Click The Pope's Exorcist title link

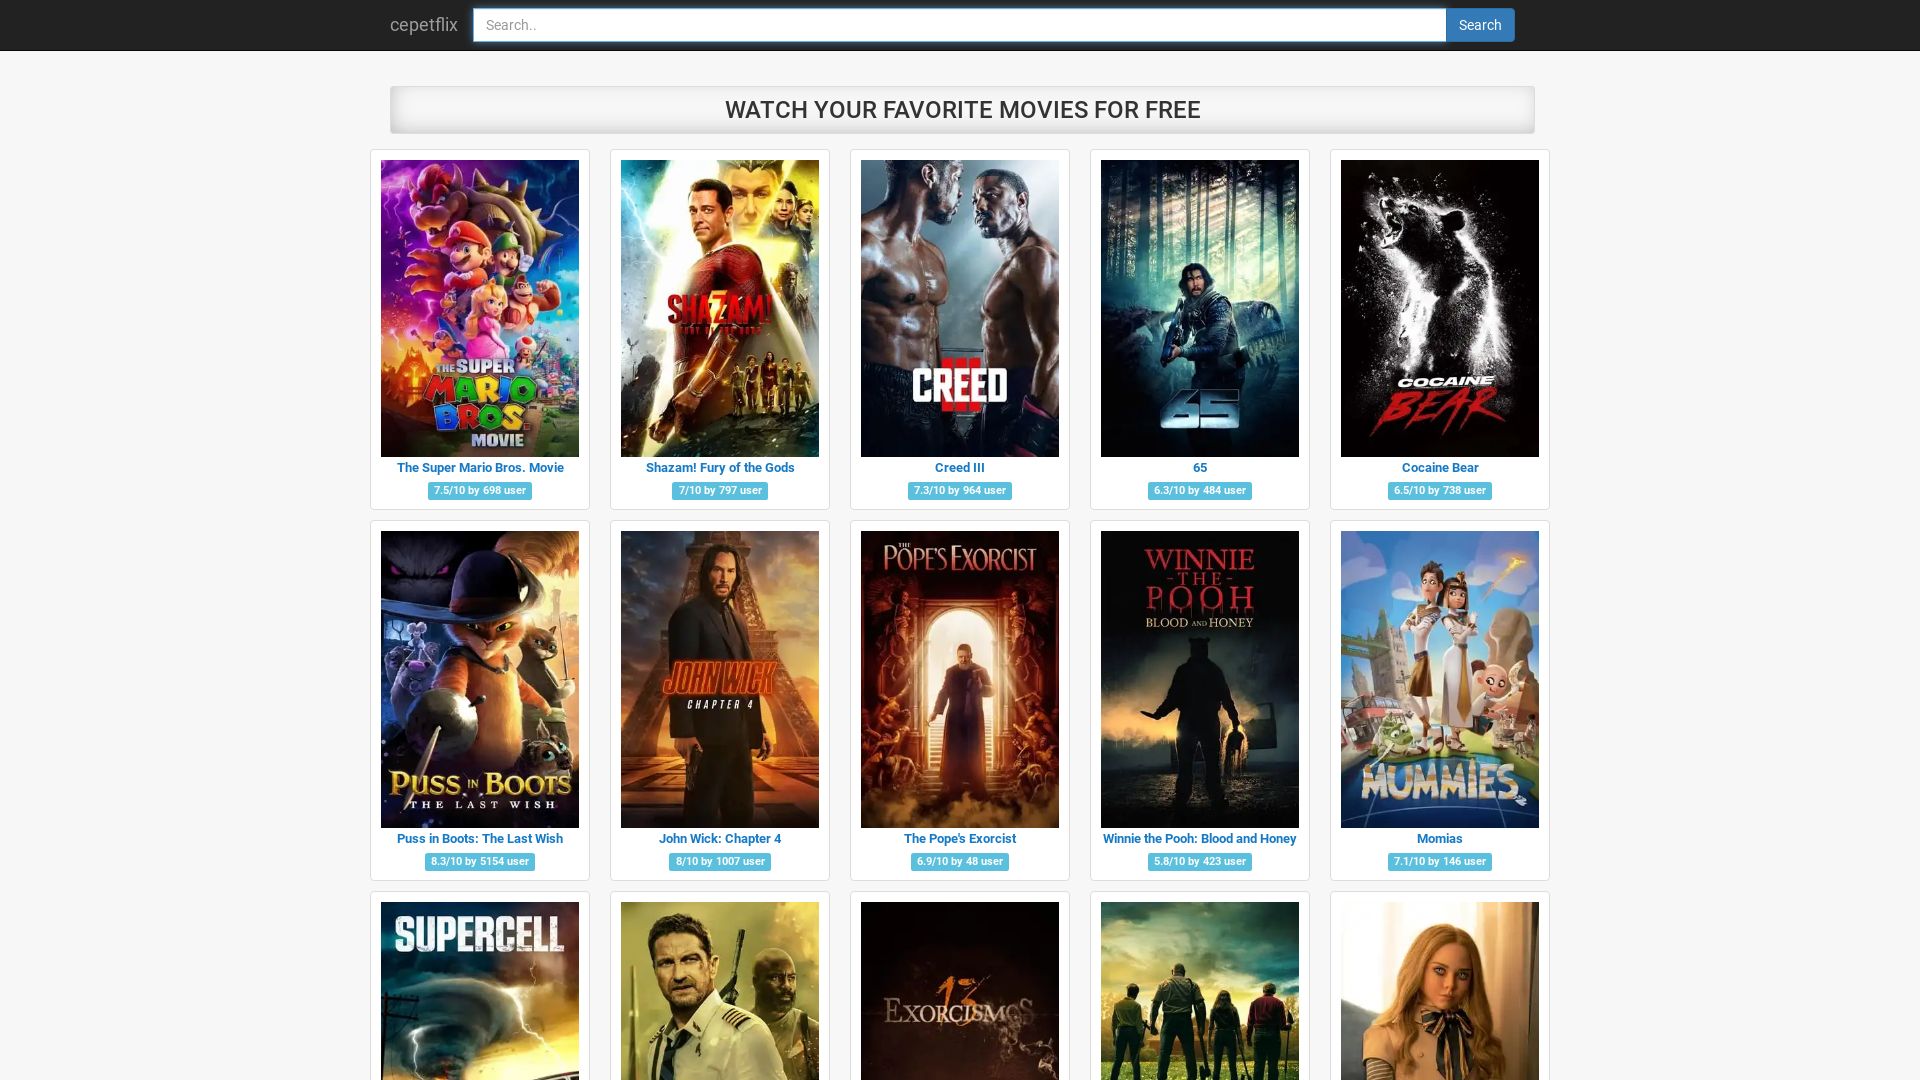pos(960,838)
